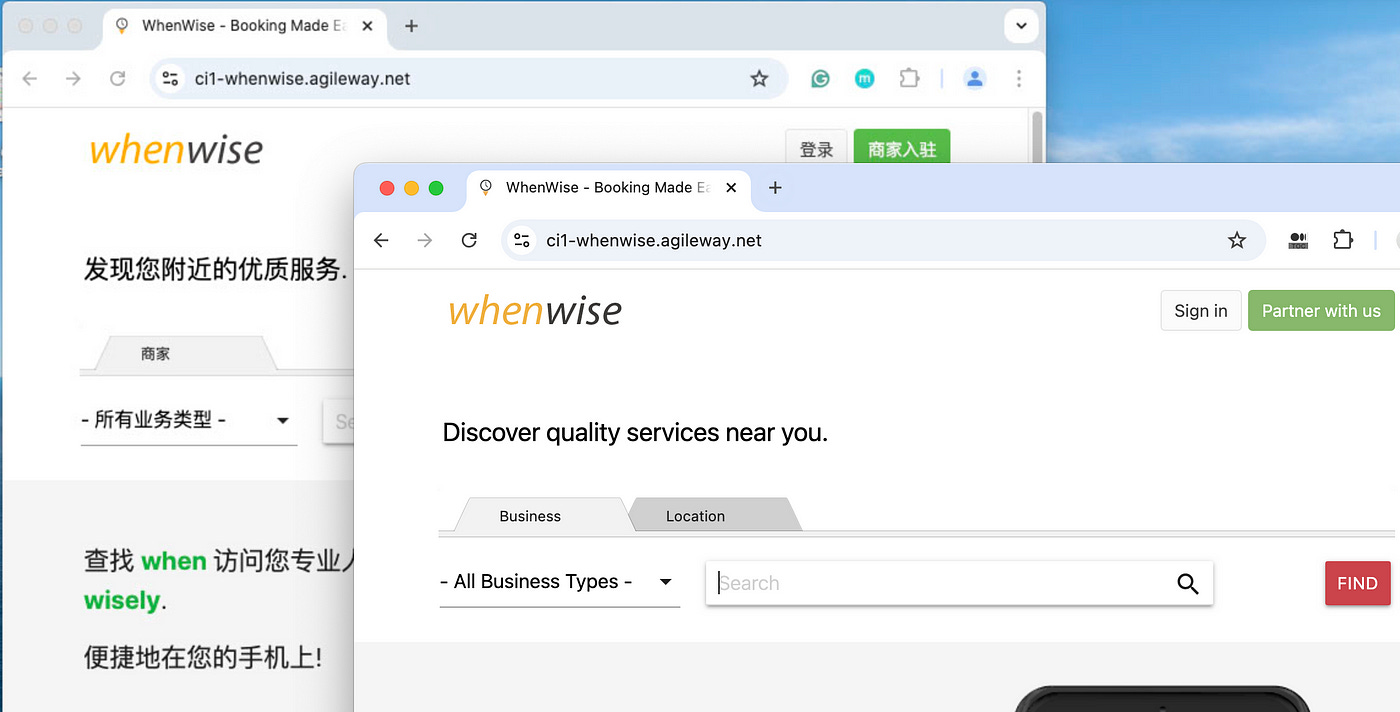1400x712 pixels.
Task: Switch to Business tab
Action: click(x=530, y=516)
